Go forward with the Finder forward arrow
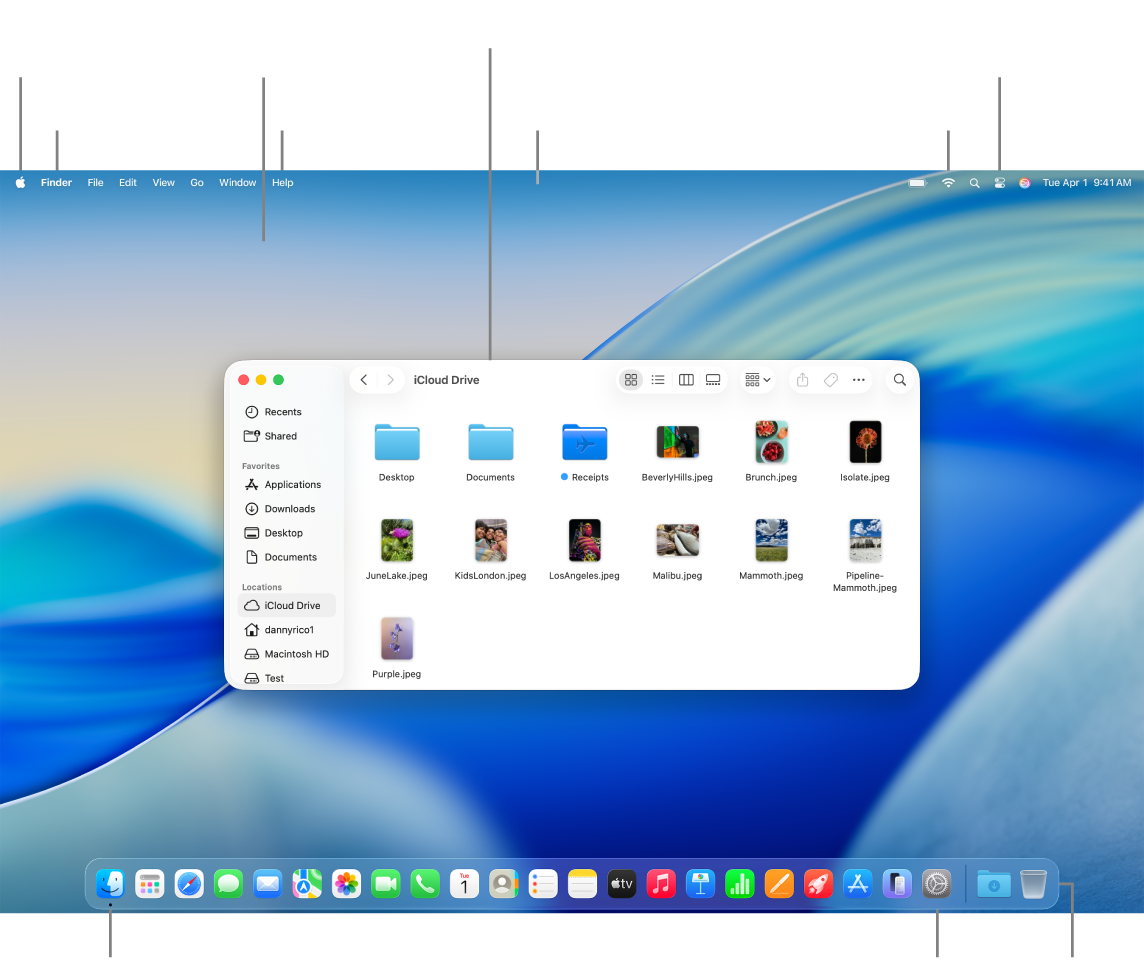Image resolution: width=1144 pixels, height=979 pixels. pos(390,380)
